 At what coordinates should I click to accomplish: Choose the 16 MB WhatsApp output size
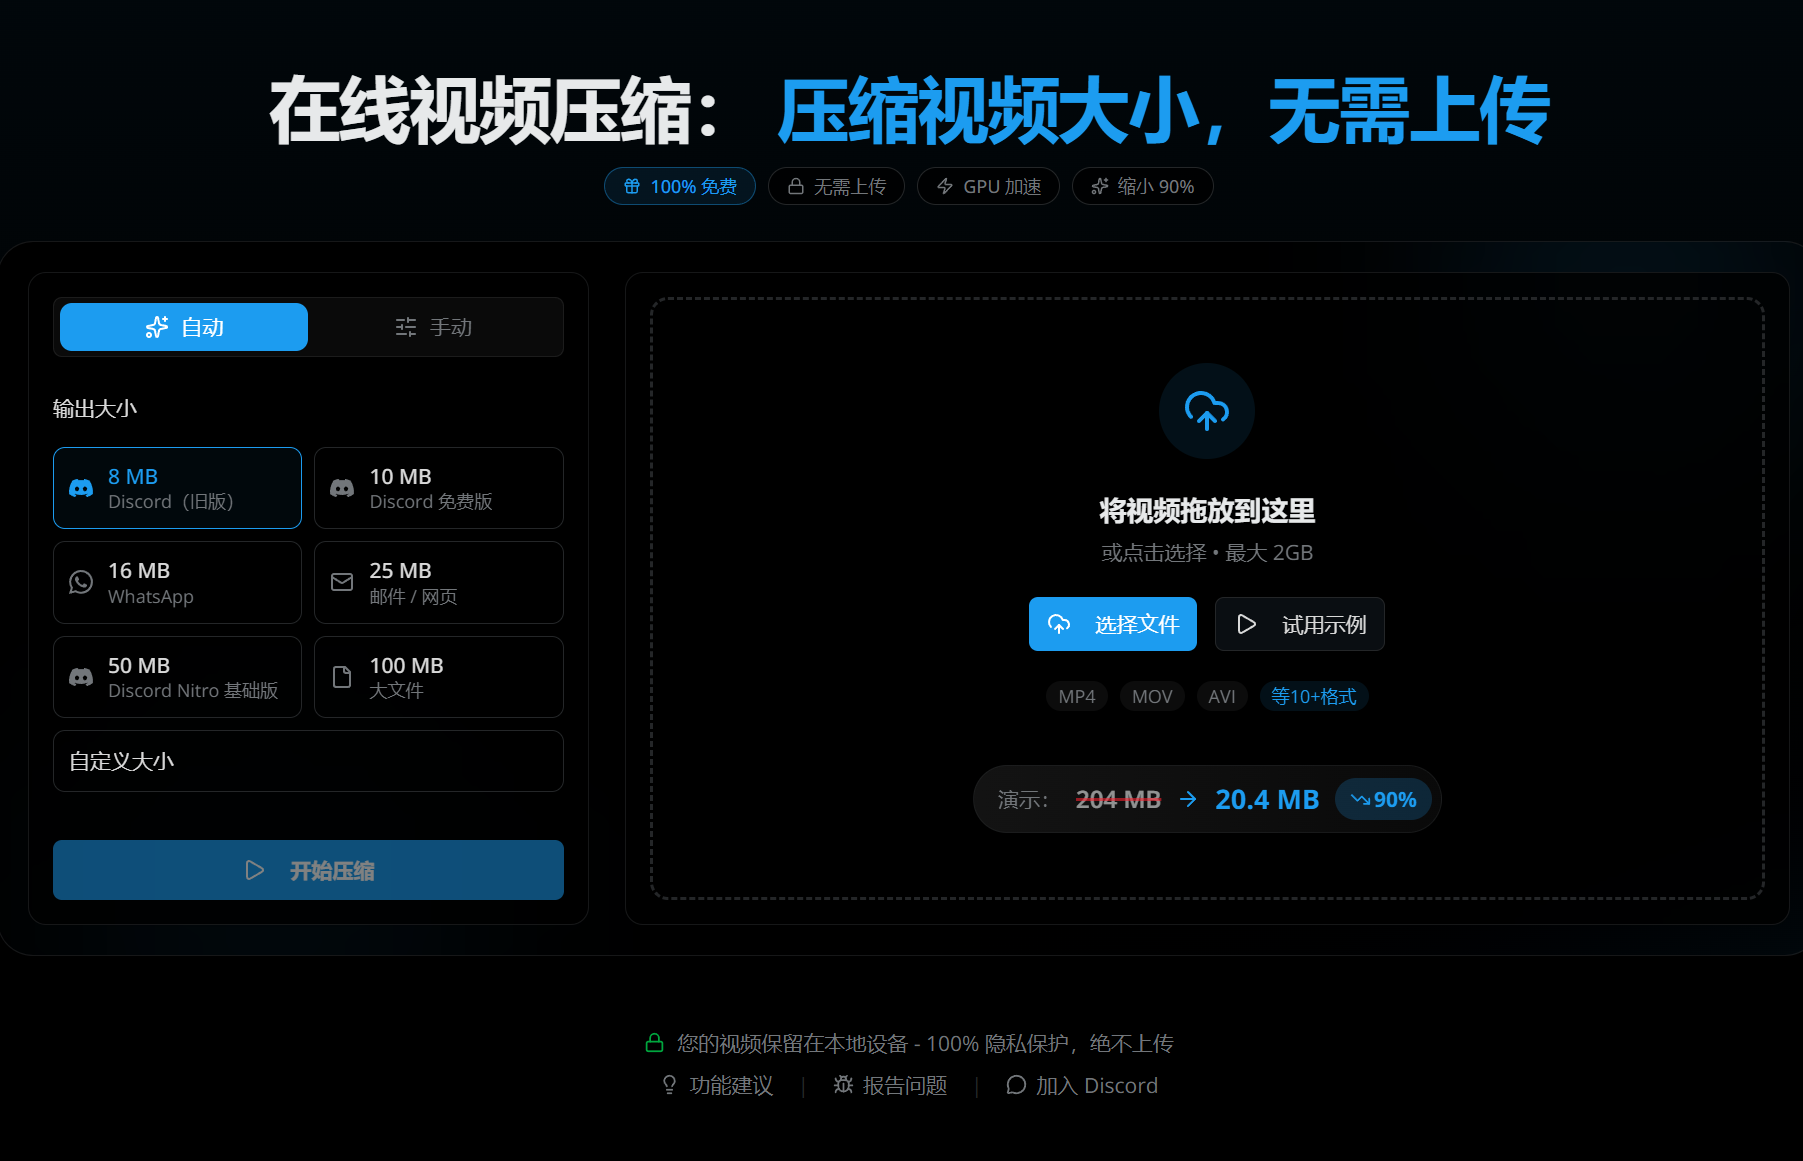(x=177, y=583)
